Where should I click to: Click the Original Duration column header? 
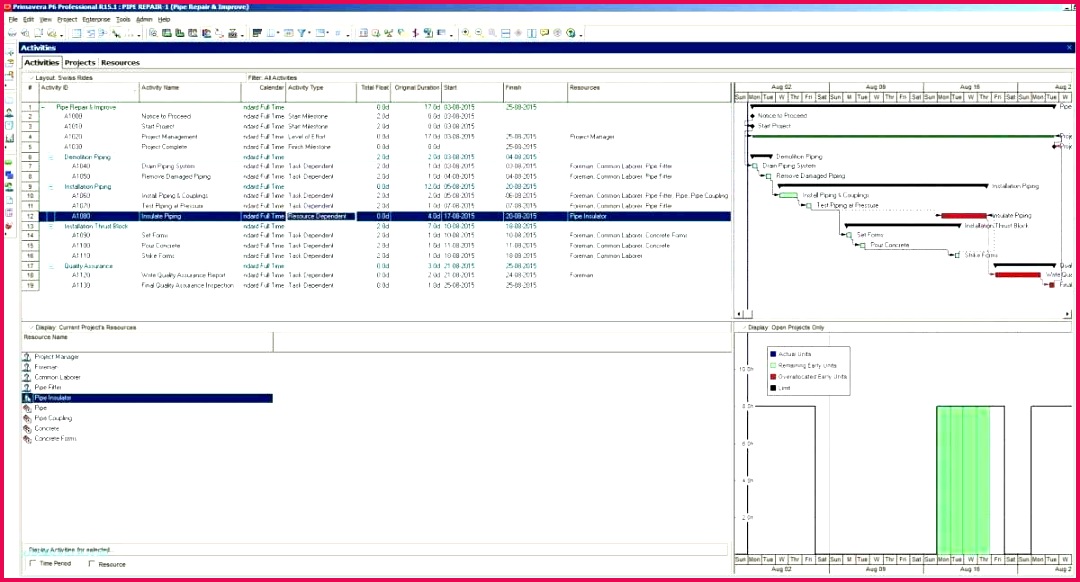click(x=416, y=88)
